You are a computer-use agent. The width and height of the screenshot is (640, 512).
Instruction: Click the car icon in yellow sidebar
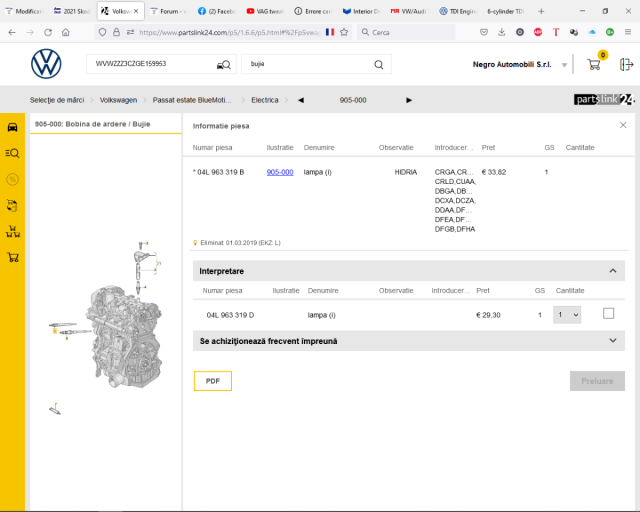click(x=12, y=127)
